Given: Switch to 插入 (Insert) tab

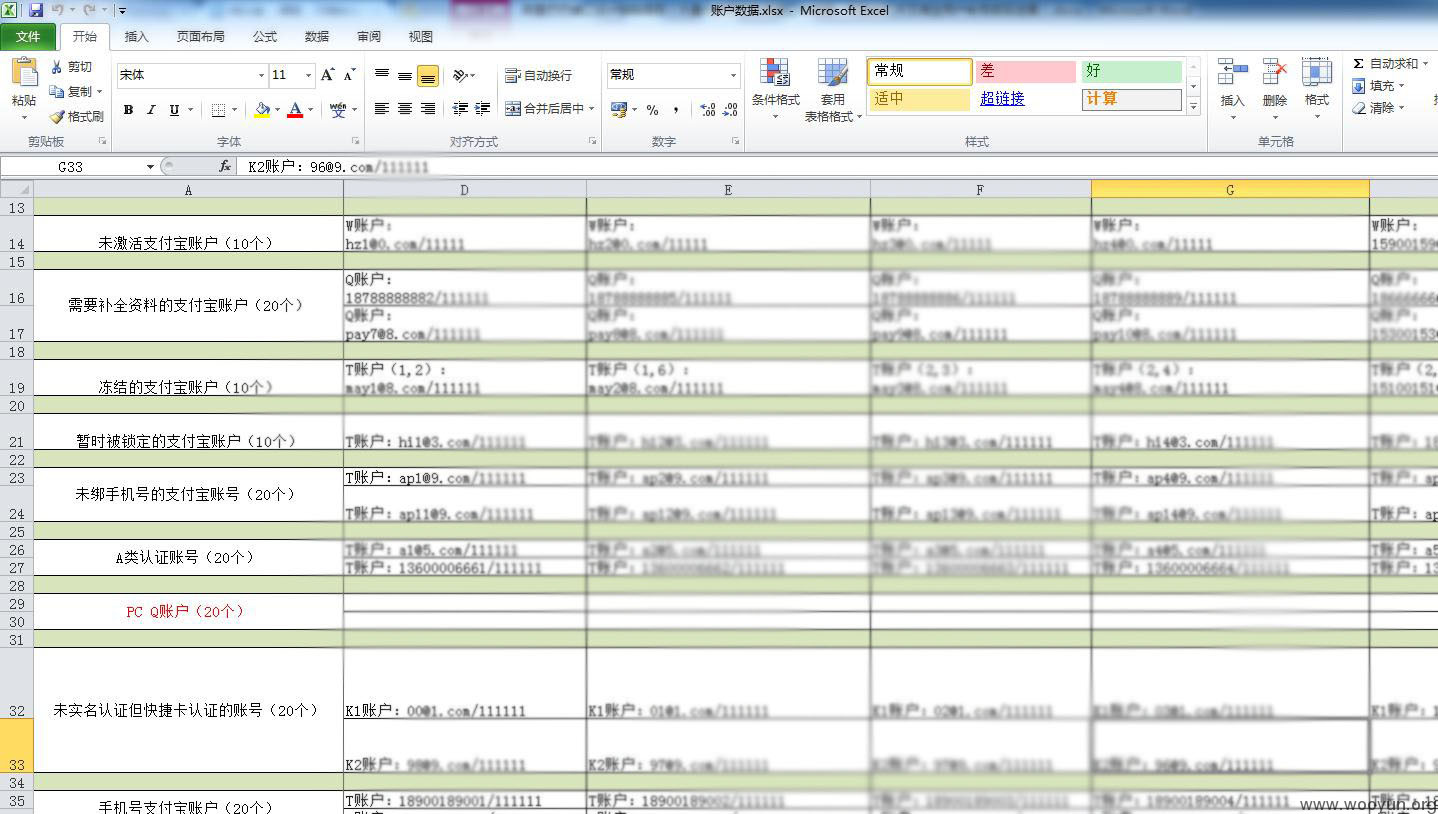Looking at the screenshot, I should point(136,37).
